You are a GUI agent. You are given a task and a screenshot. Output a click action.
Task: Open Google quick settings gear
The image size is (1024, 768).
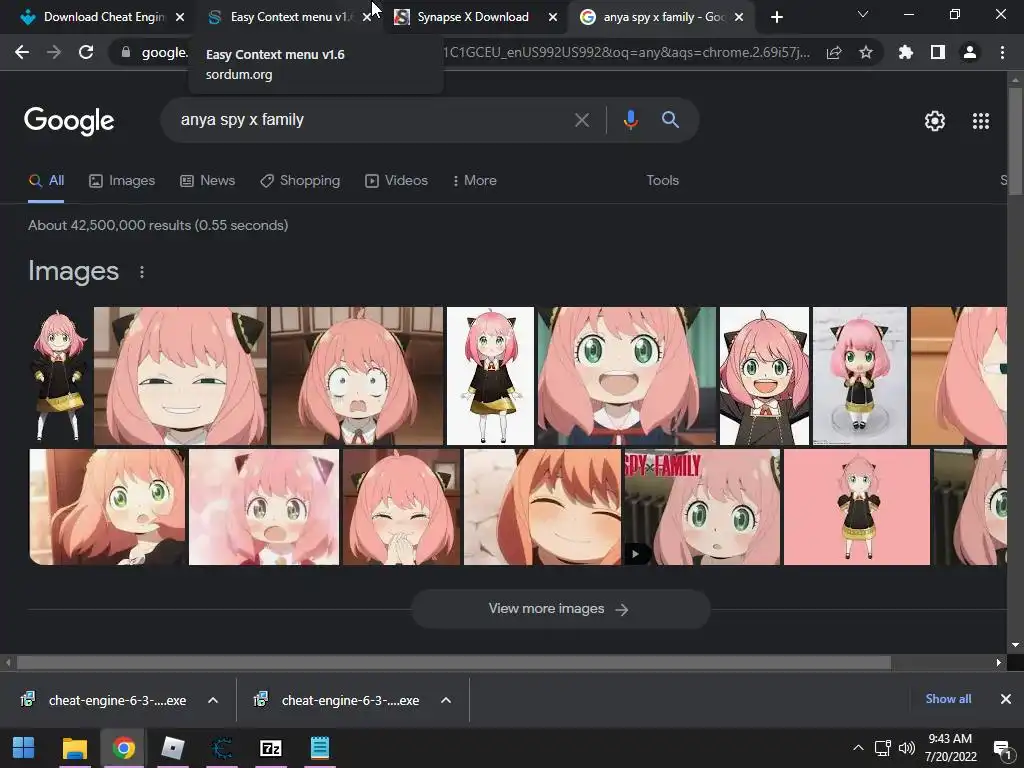pos(935,121)
